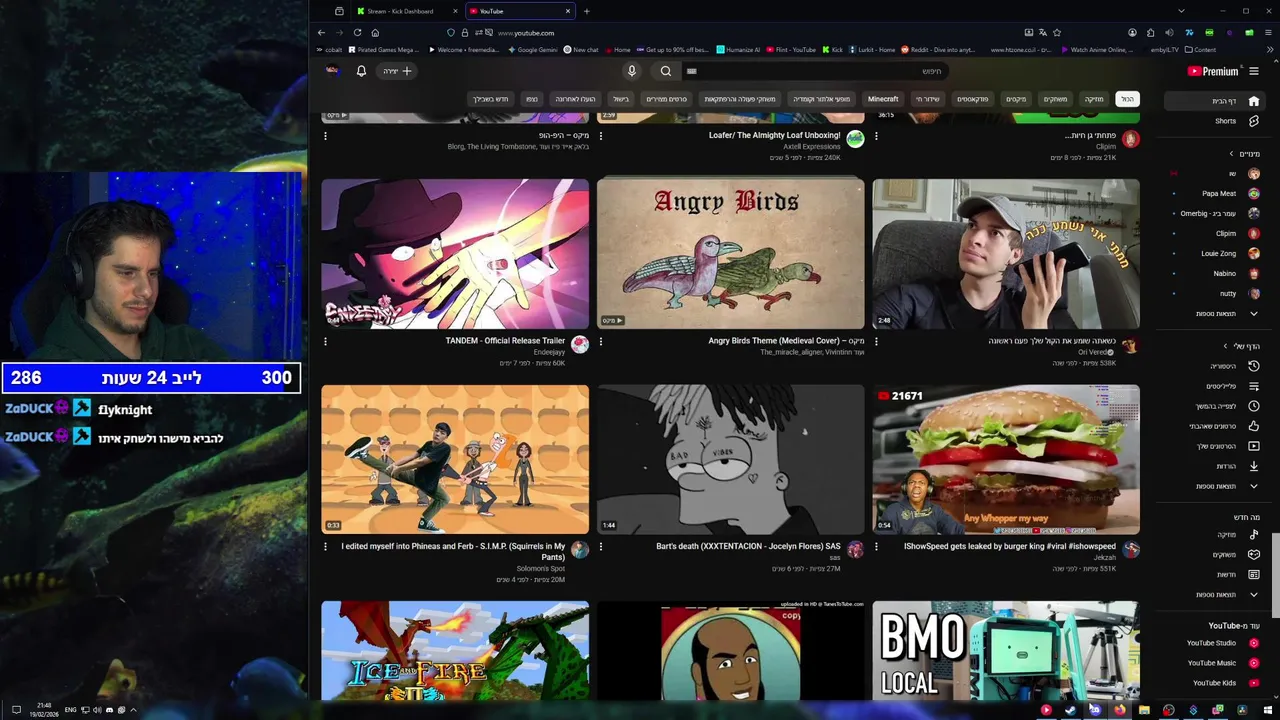Image resolution: width=1280 pixels, height=720 pixels.
Task: Open options for IShowSpeed burger king video
Action: pos(876,547)
